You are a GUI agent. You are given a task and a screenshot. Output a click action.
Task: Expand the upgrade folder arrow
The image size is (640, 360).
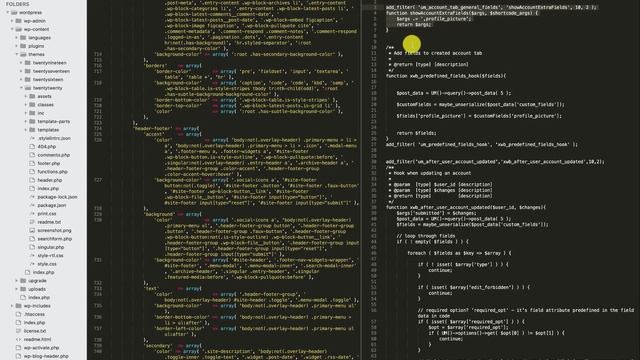click(x=17, y=281)
